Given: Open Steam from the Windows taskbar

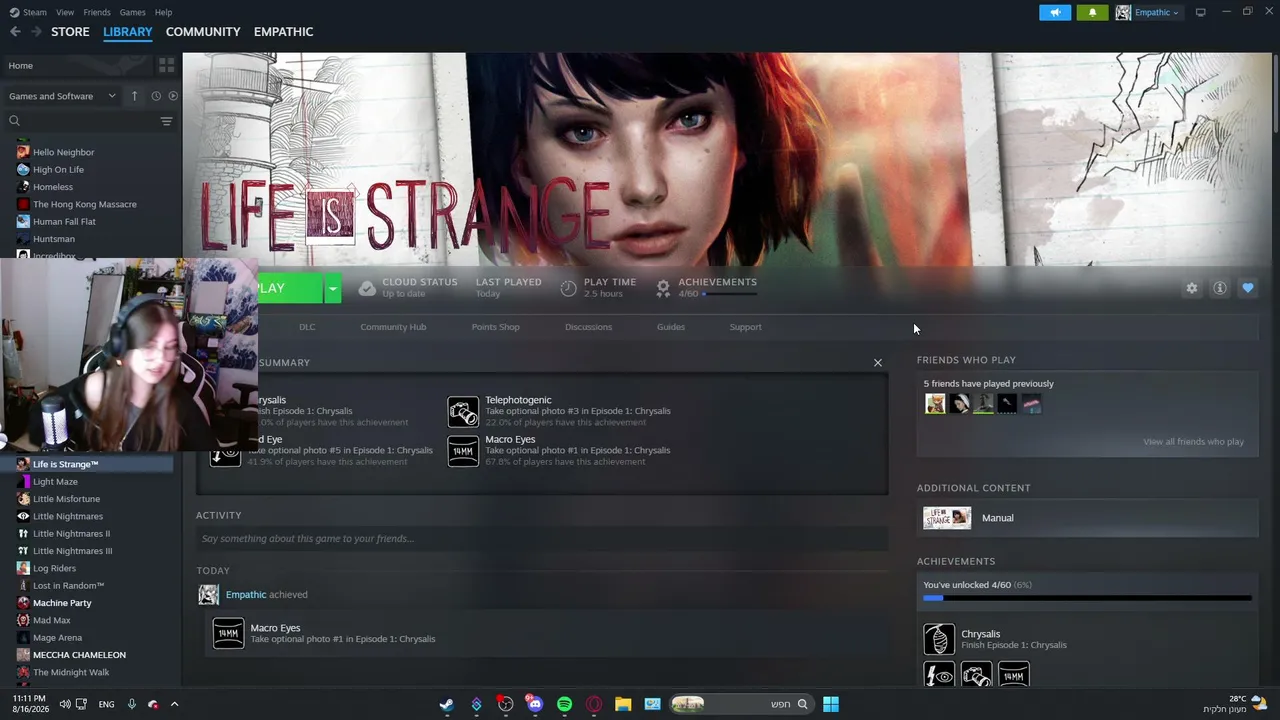Looking at the screenshot, I should [x=446, y=704].
